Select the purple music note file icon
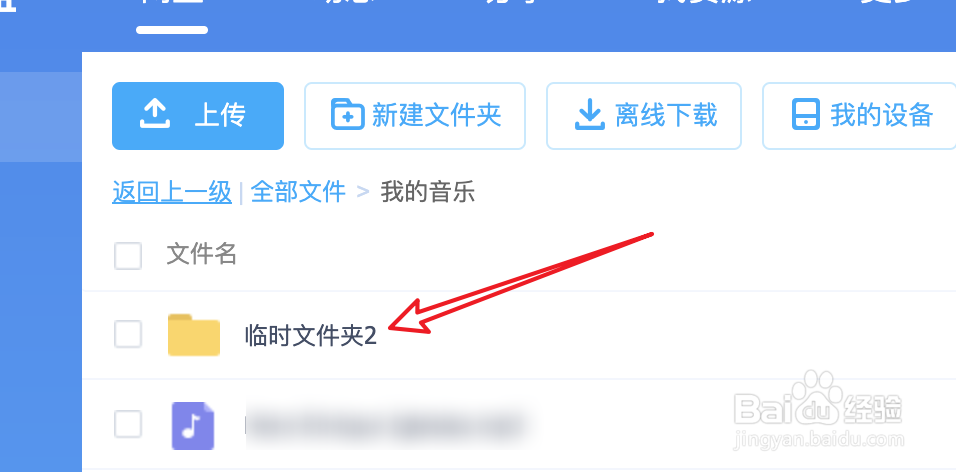Viewport: 956px width, 472px height. 193,426
